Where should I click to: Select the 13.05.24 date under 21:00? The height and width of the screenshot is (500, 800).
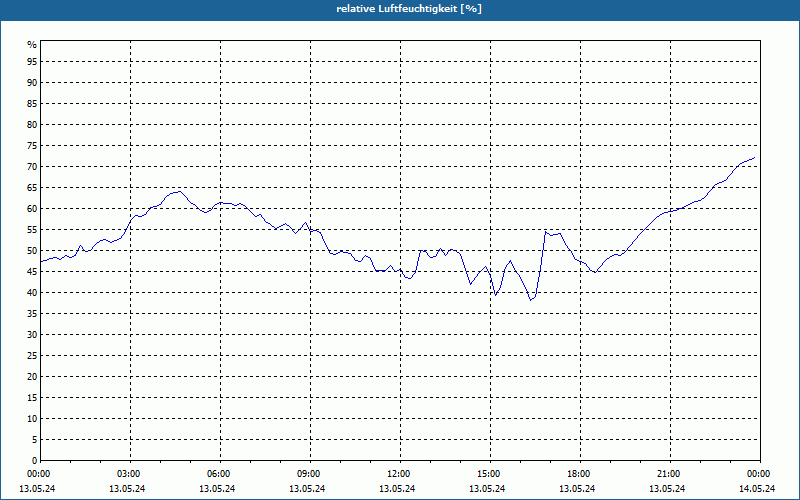click(x=667, y=489)
